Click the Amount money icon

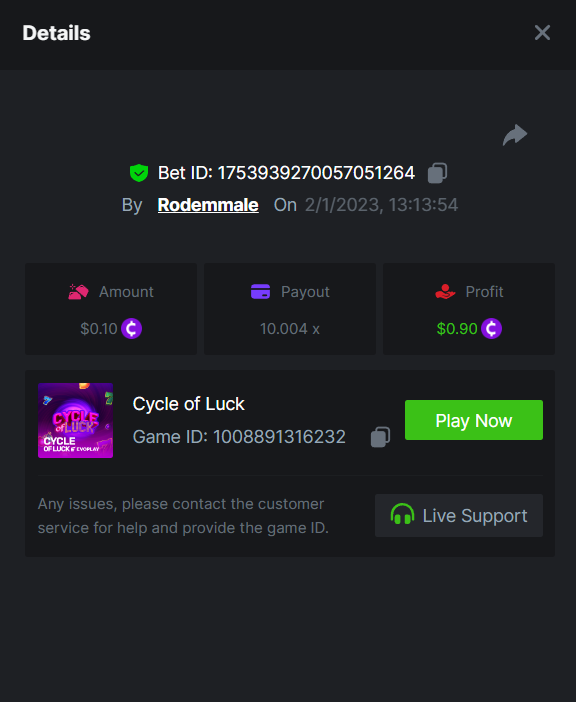(x=78, y=291)
